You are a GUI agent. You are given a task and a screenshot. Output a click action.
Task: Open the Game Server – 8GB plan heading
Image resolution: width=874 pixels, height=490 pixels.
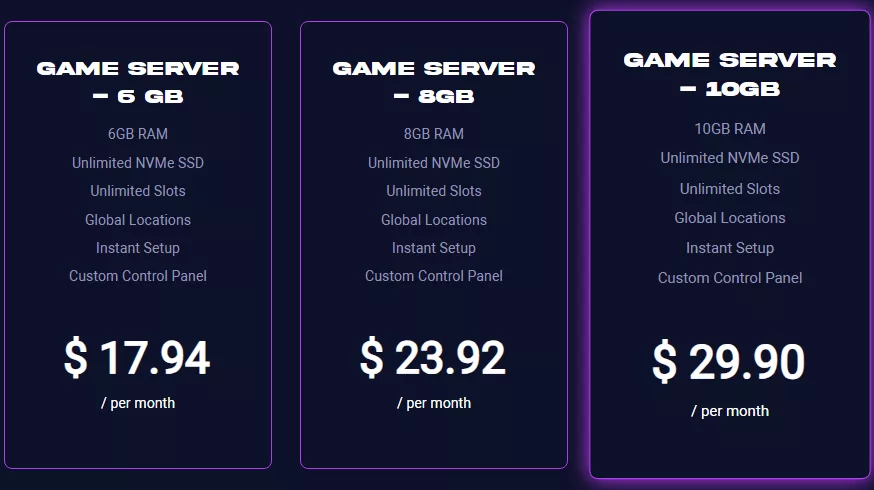(434, 83)
